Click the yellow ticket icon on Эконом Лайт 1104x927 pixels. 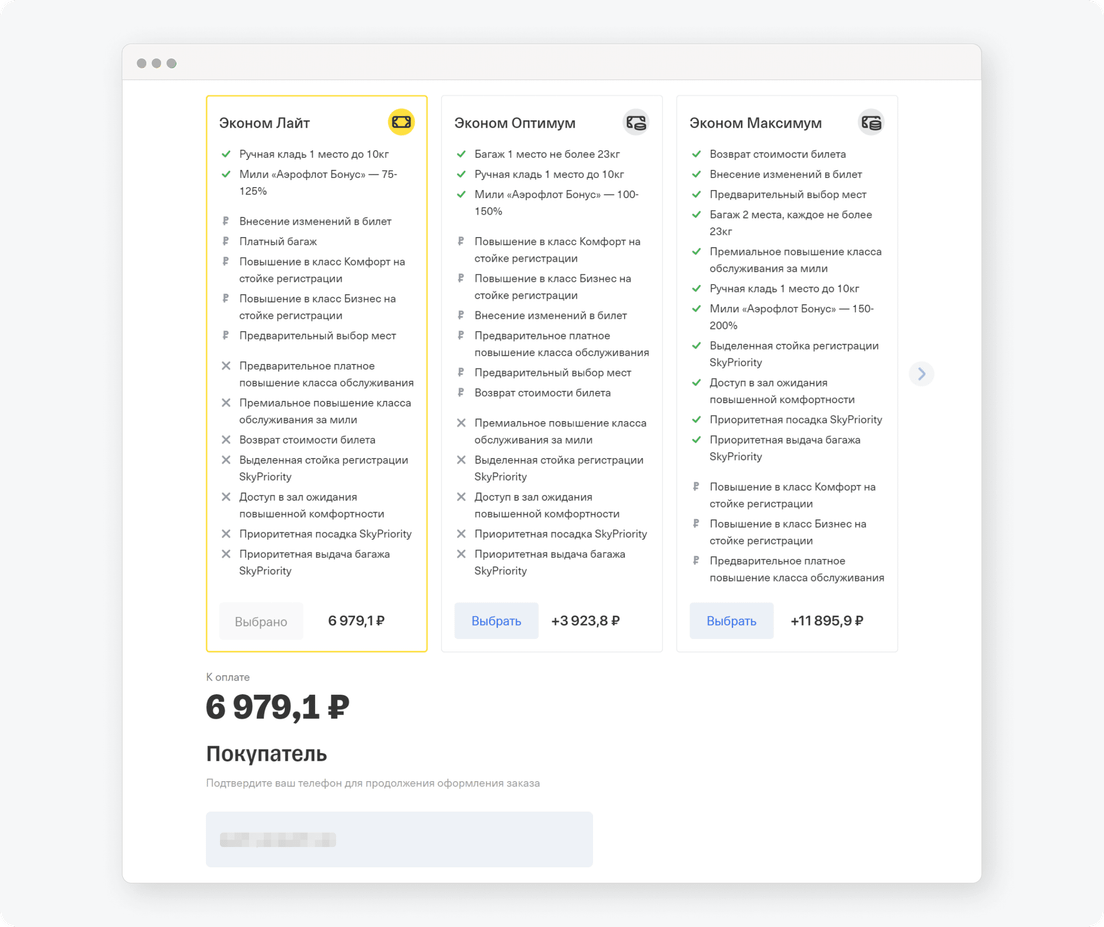tap(401, 122)
